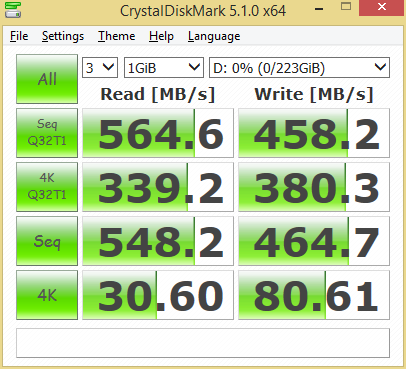Screen dimensions: 406x369
Task: Click the Seq Q32T1 write result 458.2
Action: pyautogui.click(x=314, y=133)
